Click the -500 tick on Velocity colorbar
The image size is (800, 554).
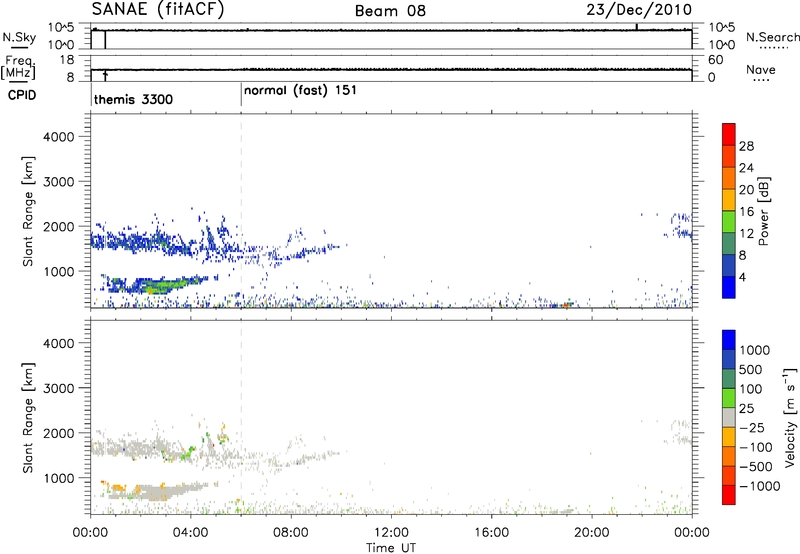(756, 466)
